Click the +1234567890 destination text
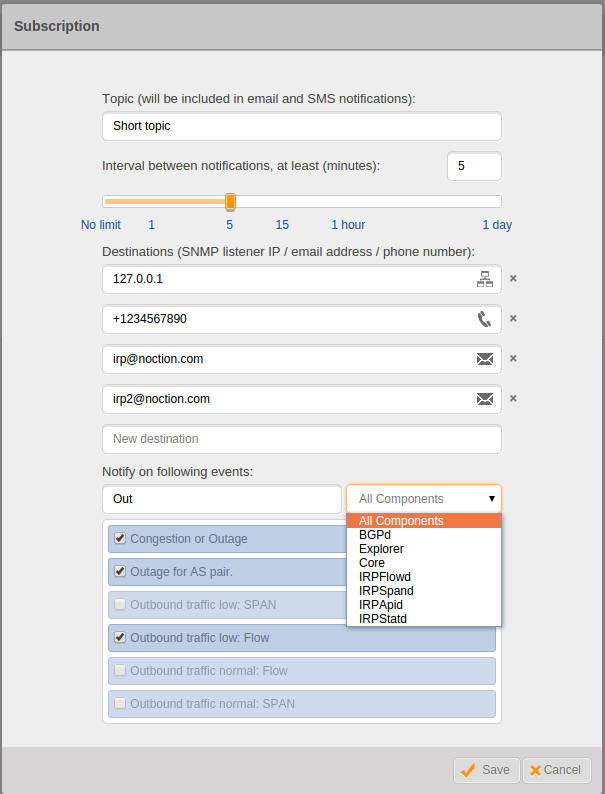 tap(150, 319)
